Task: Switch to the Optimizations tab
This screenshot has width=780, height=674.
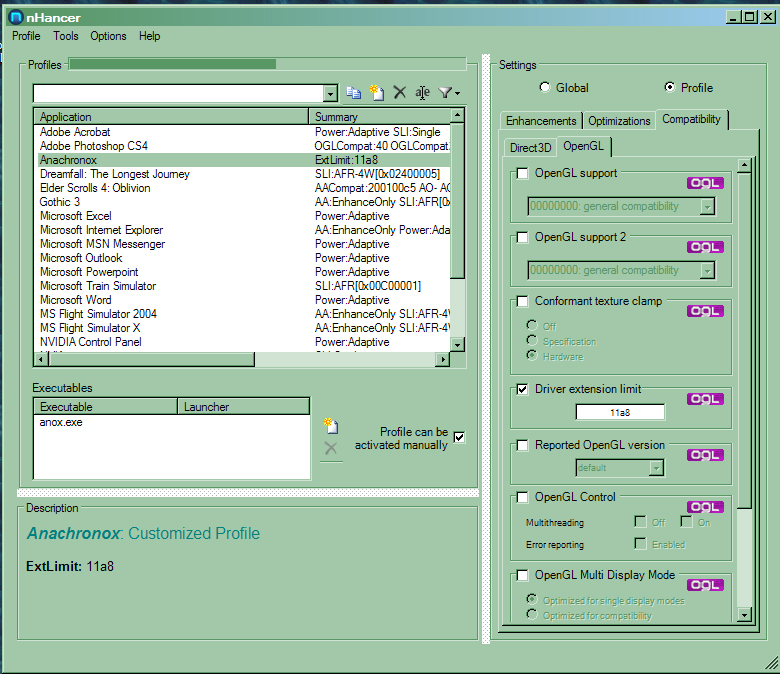Action: (619, 121)
